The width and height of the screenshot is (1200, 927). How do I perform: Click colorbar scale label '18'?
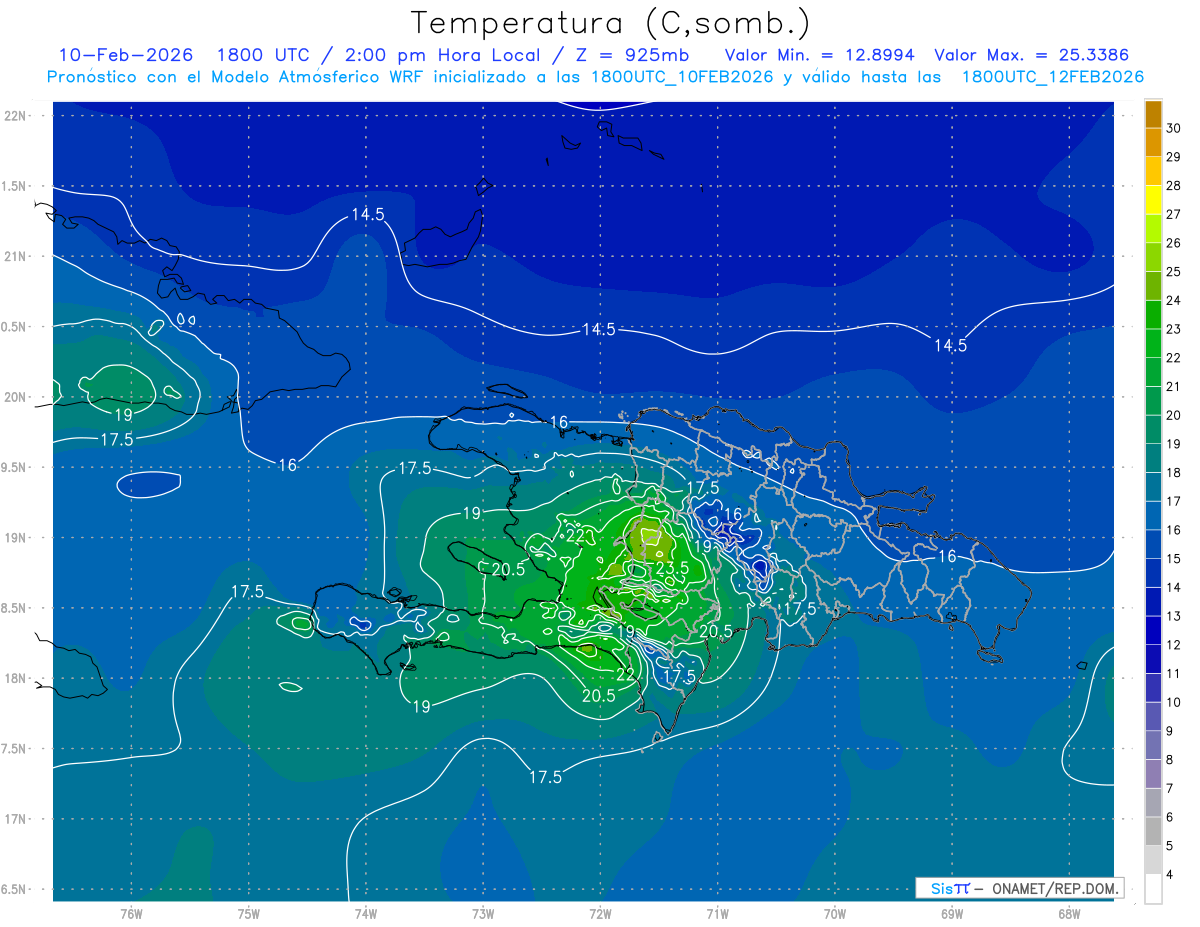pyautogui.click(x=1174, y=472)
